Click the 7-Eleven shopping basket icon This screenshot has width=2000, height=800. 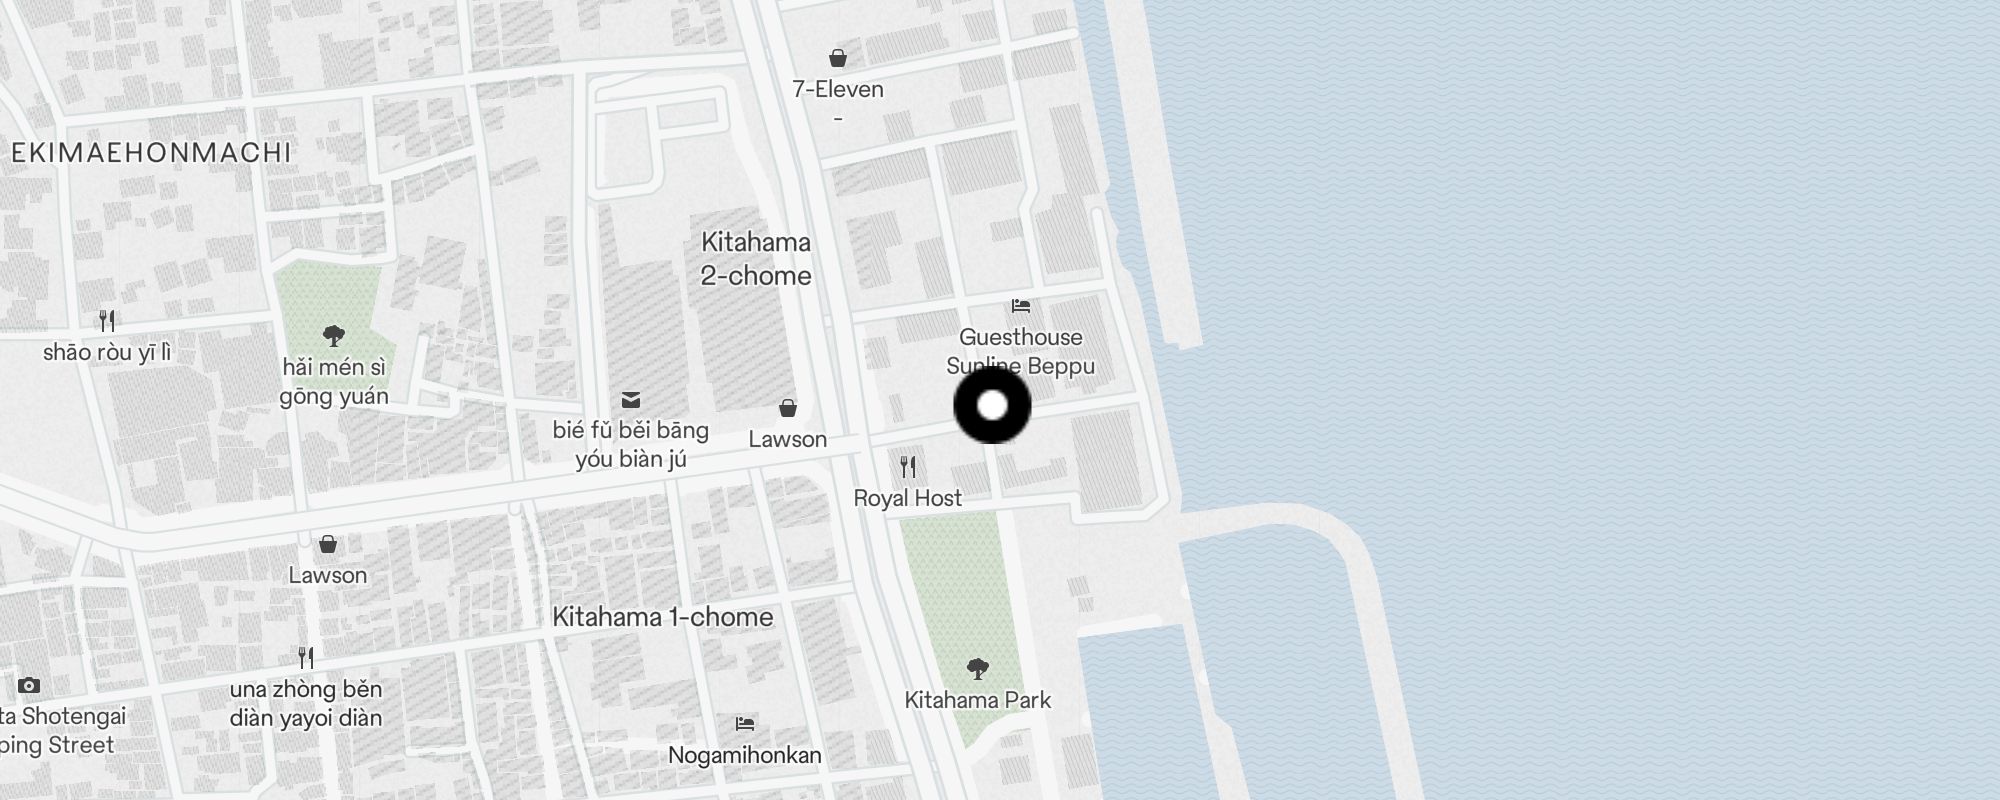838,58
